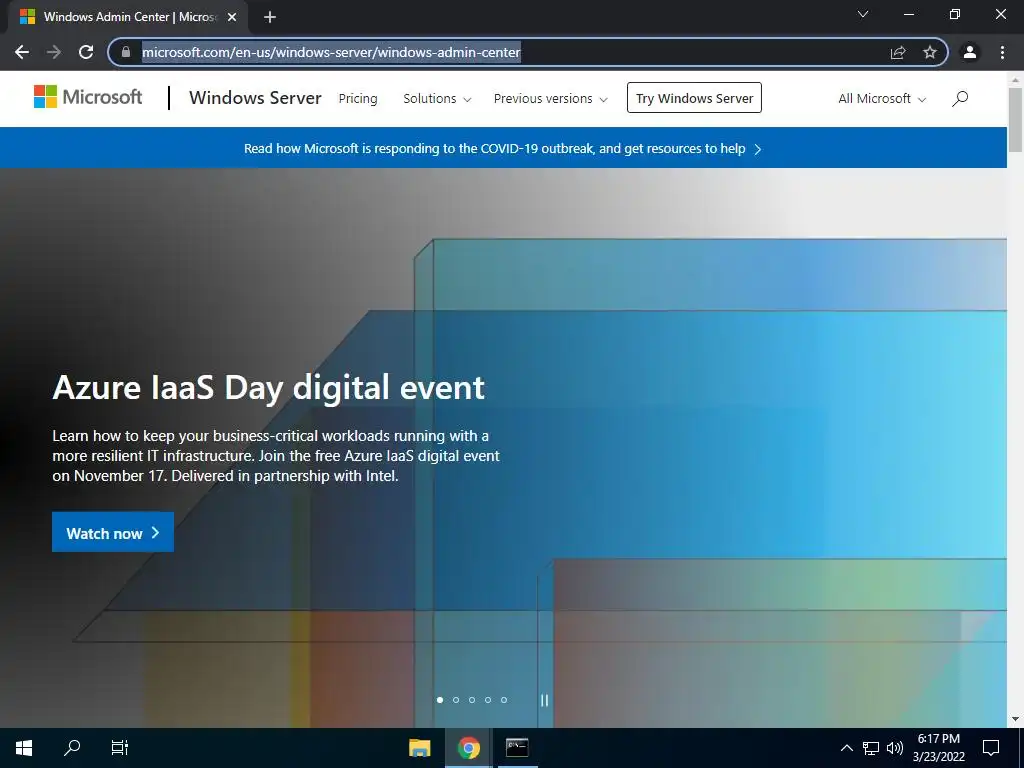Go back to the previous page
The width and height of the screenshot is (1024, 768).
coord(22,52)
